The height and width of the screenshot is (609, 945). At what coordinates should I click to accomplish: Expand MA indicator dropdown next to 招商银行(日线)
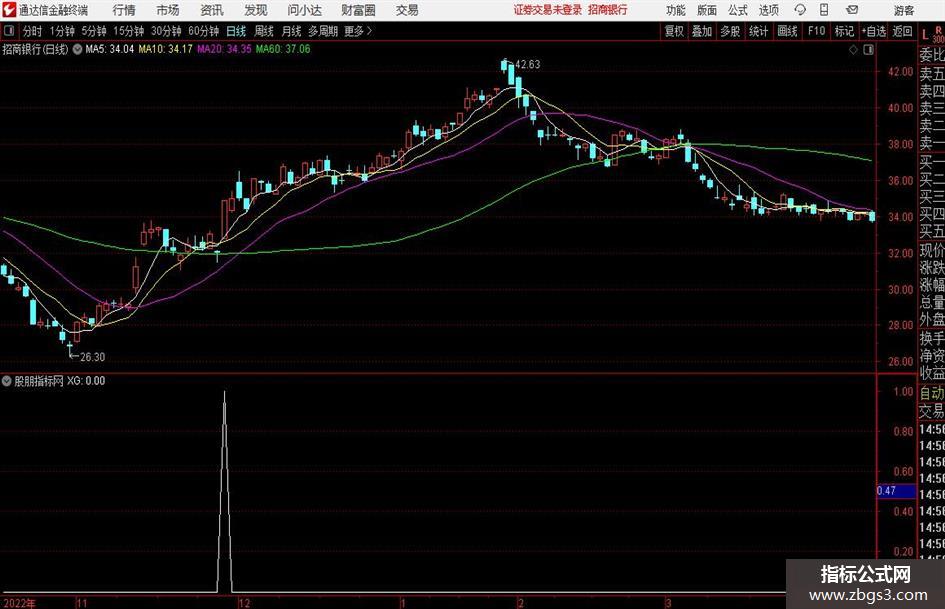pos(77,49)
